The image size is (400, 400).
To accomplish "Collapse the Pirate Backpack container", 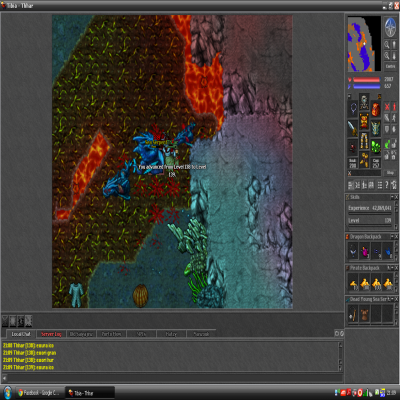I will point(392,268).
